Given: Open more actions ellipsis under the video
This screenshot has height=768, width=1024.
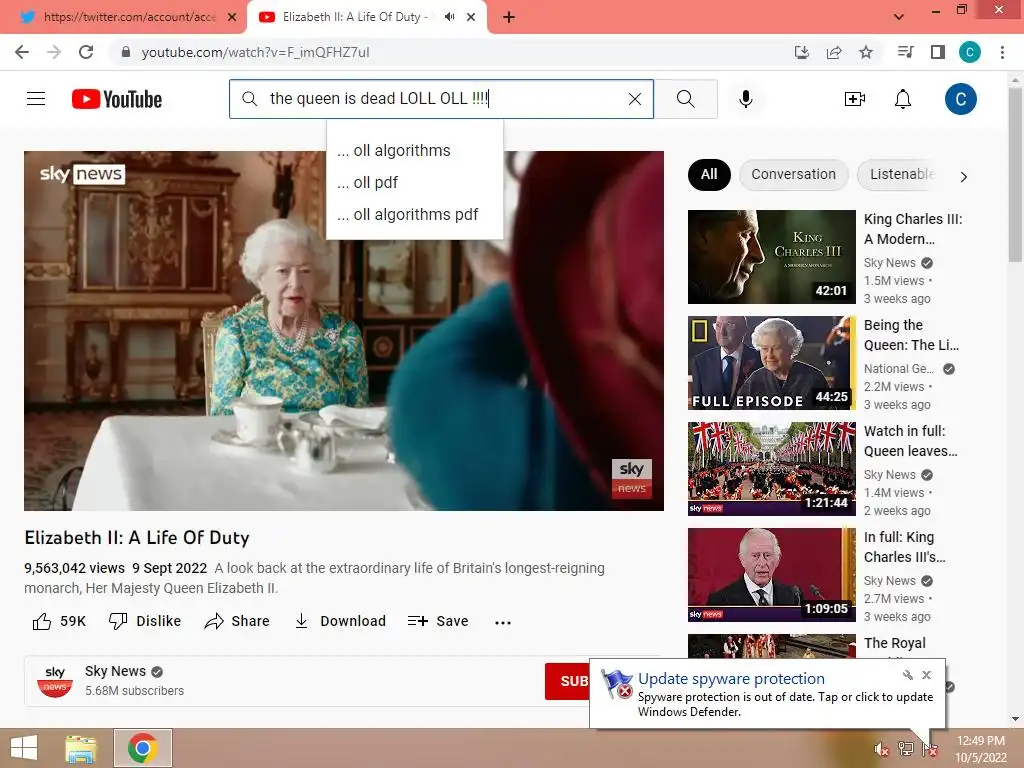Looking at the screenshot, I should pos(503,622).
